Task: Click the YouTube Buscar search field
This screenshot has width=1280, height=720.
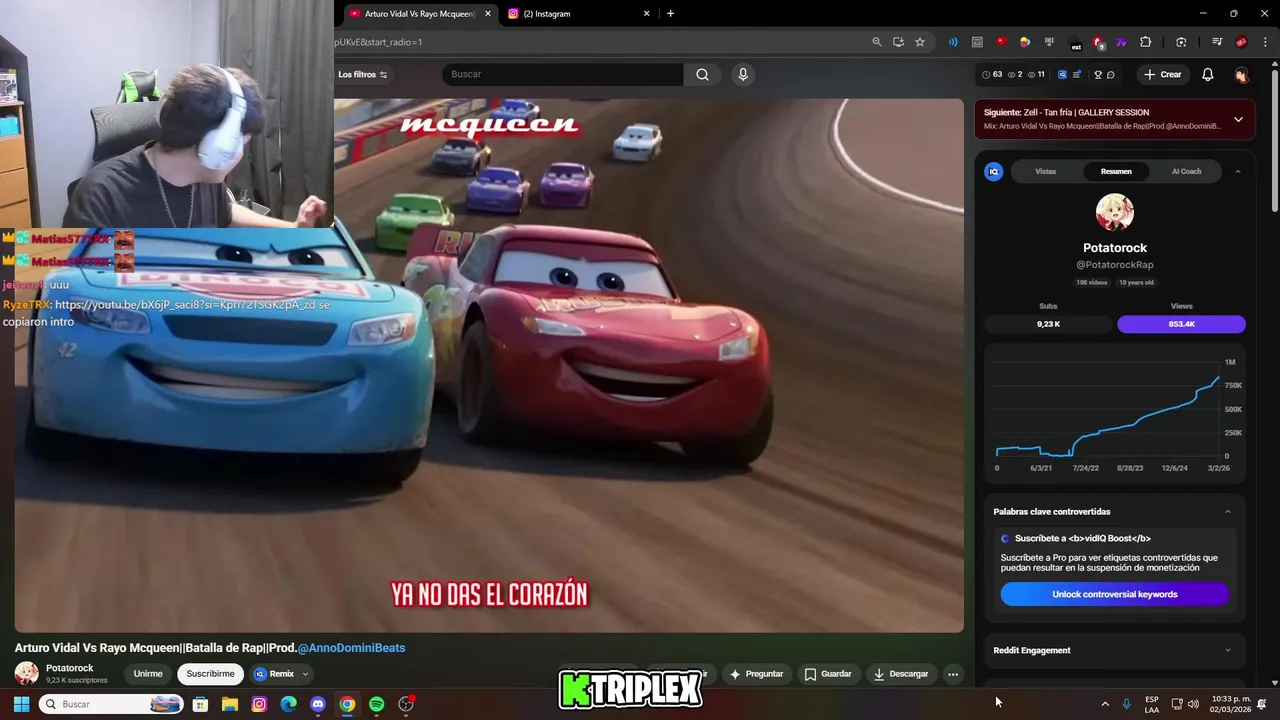Action: [x=563, y=74]
